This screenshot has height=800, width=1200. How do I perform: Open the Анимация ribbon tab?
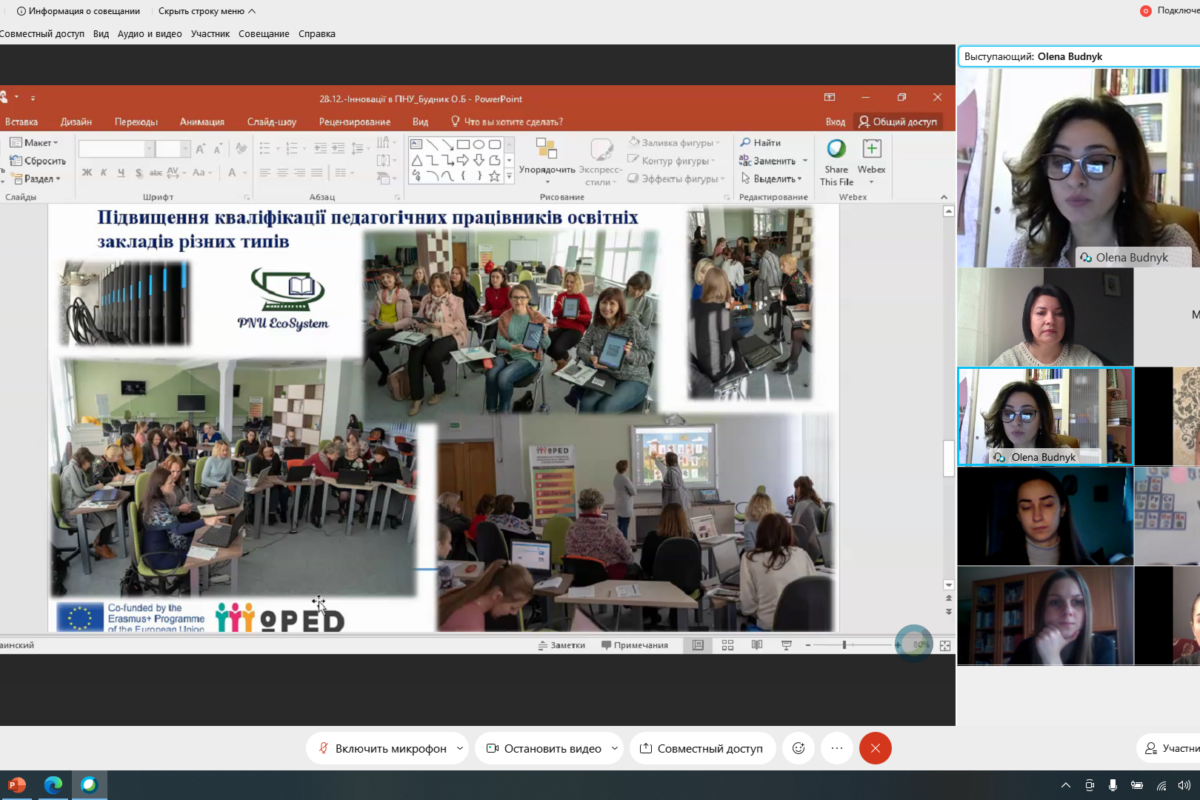[202, 122]
